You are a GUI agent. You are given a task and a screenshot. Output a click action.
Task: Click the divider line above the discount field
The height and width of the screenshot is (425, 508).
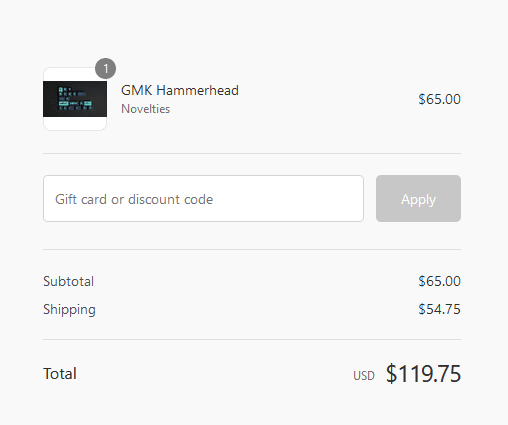(x=252, y=154)
